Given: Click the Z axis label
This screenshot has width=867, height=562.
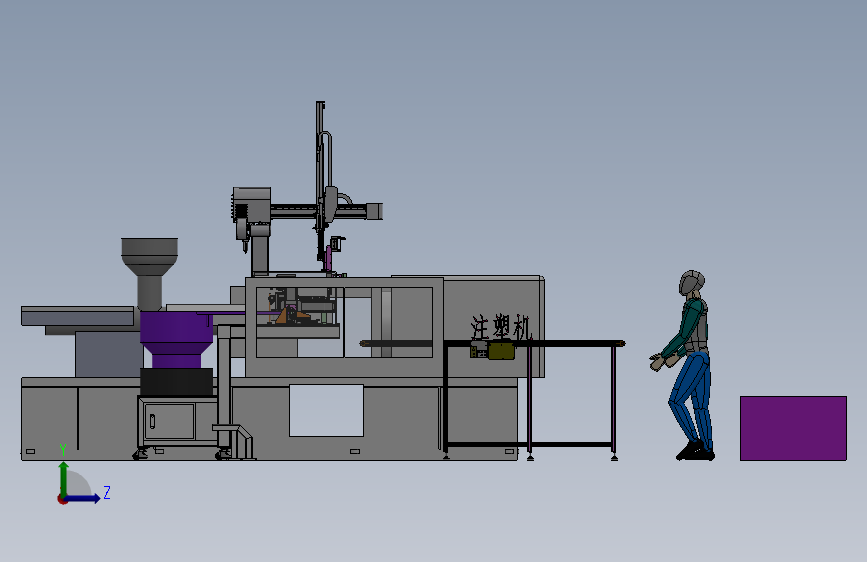Looking at the screenshot, I should point(107,492).
